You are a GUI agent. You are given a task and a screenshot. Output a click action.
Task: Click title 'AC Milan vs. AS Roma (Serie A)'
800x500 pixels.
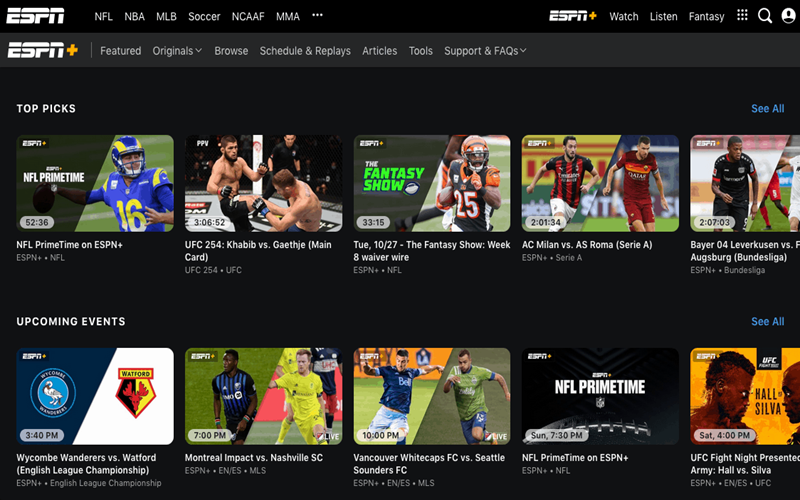587,244
